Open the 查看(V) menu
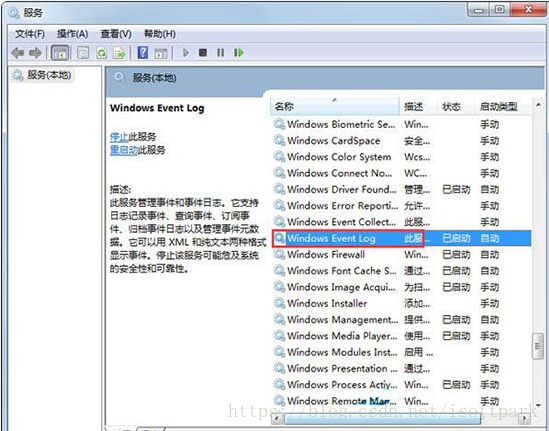The image size is (549, 431). (116, 34)
